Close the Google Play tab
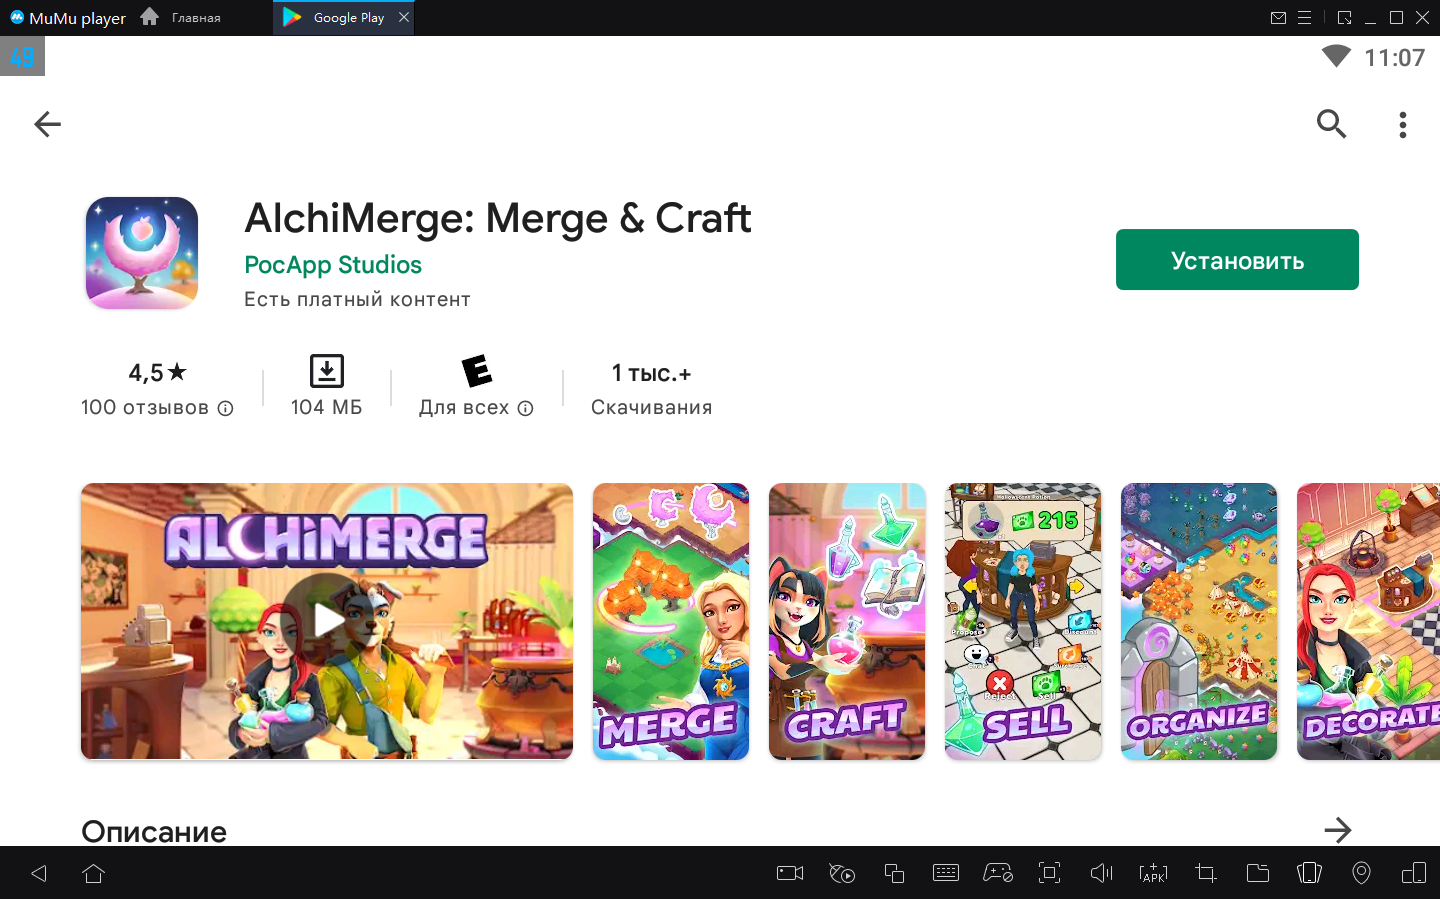The width and height of the screenshot is (1440, 899). pos(404,17)
